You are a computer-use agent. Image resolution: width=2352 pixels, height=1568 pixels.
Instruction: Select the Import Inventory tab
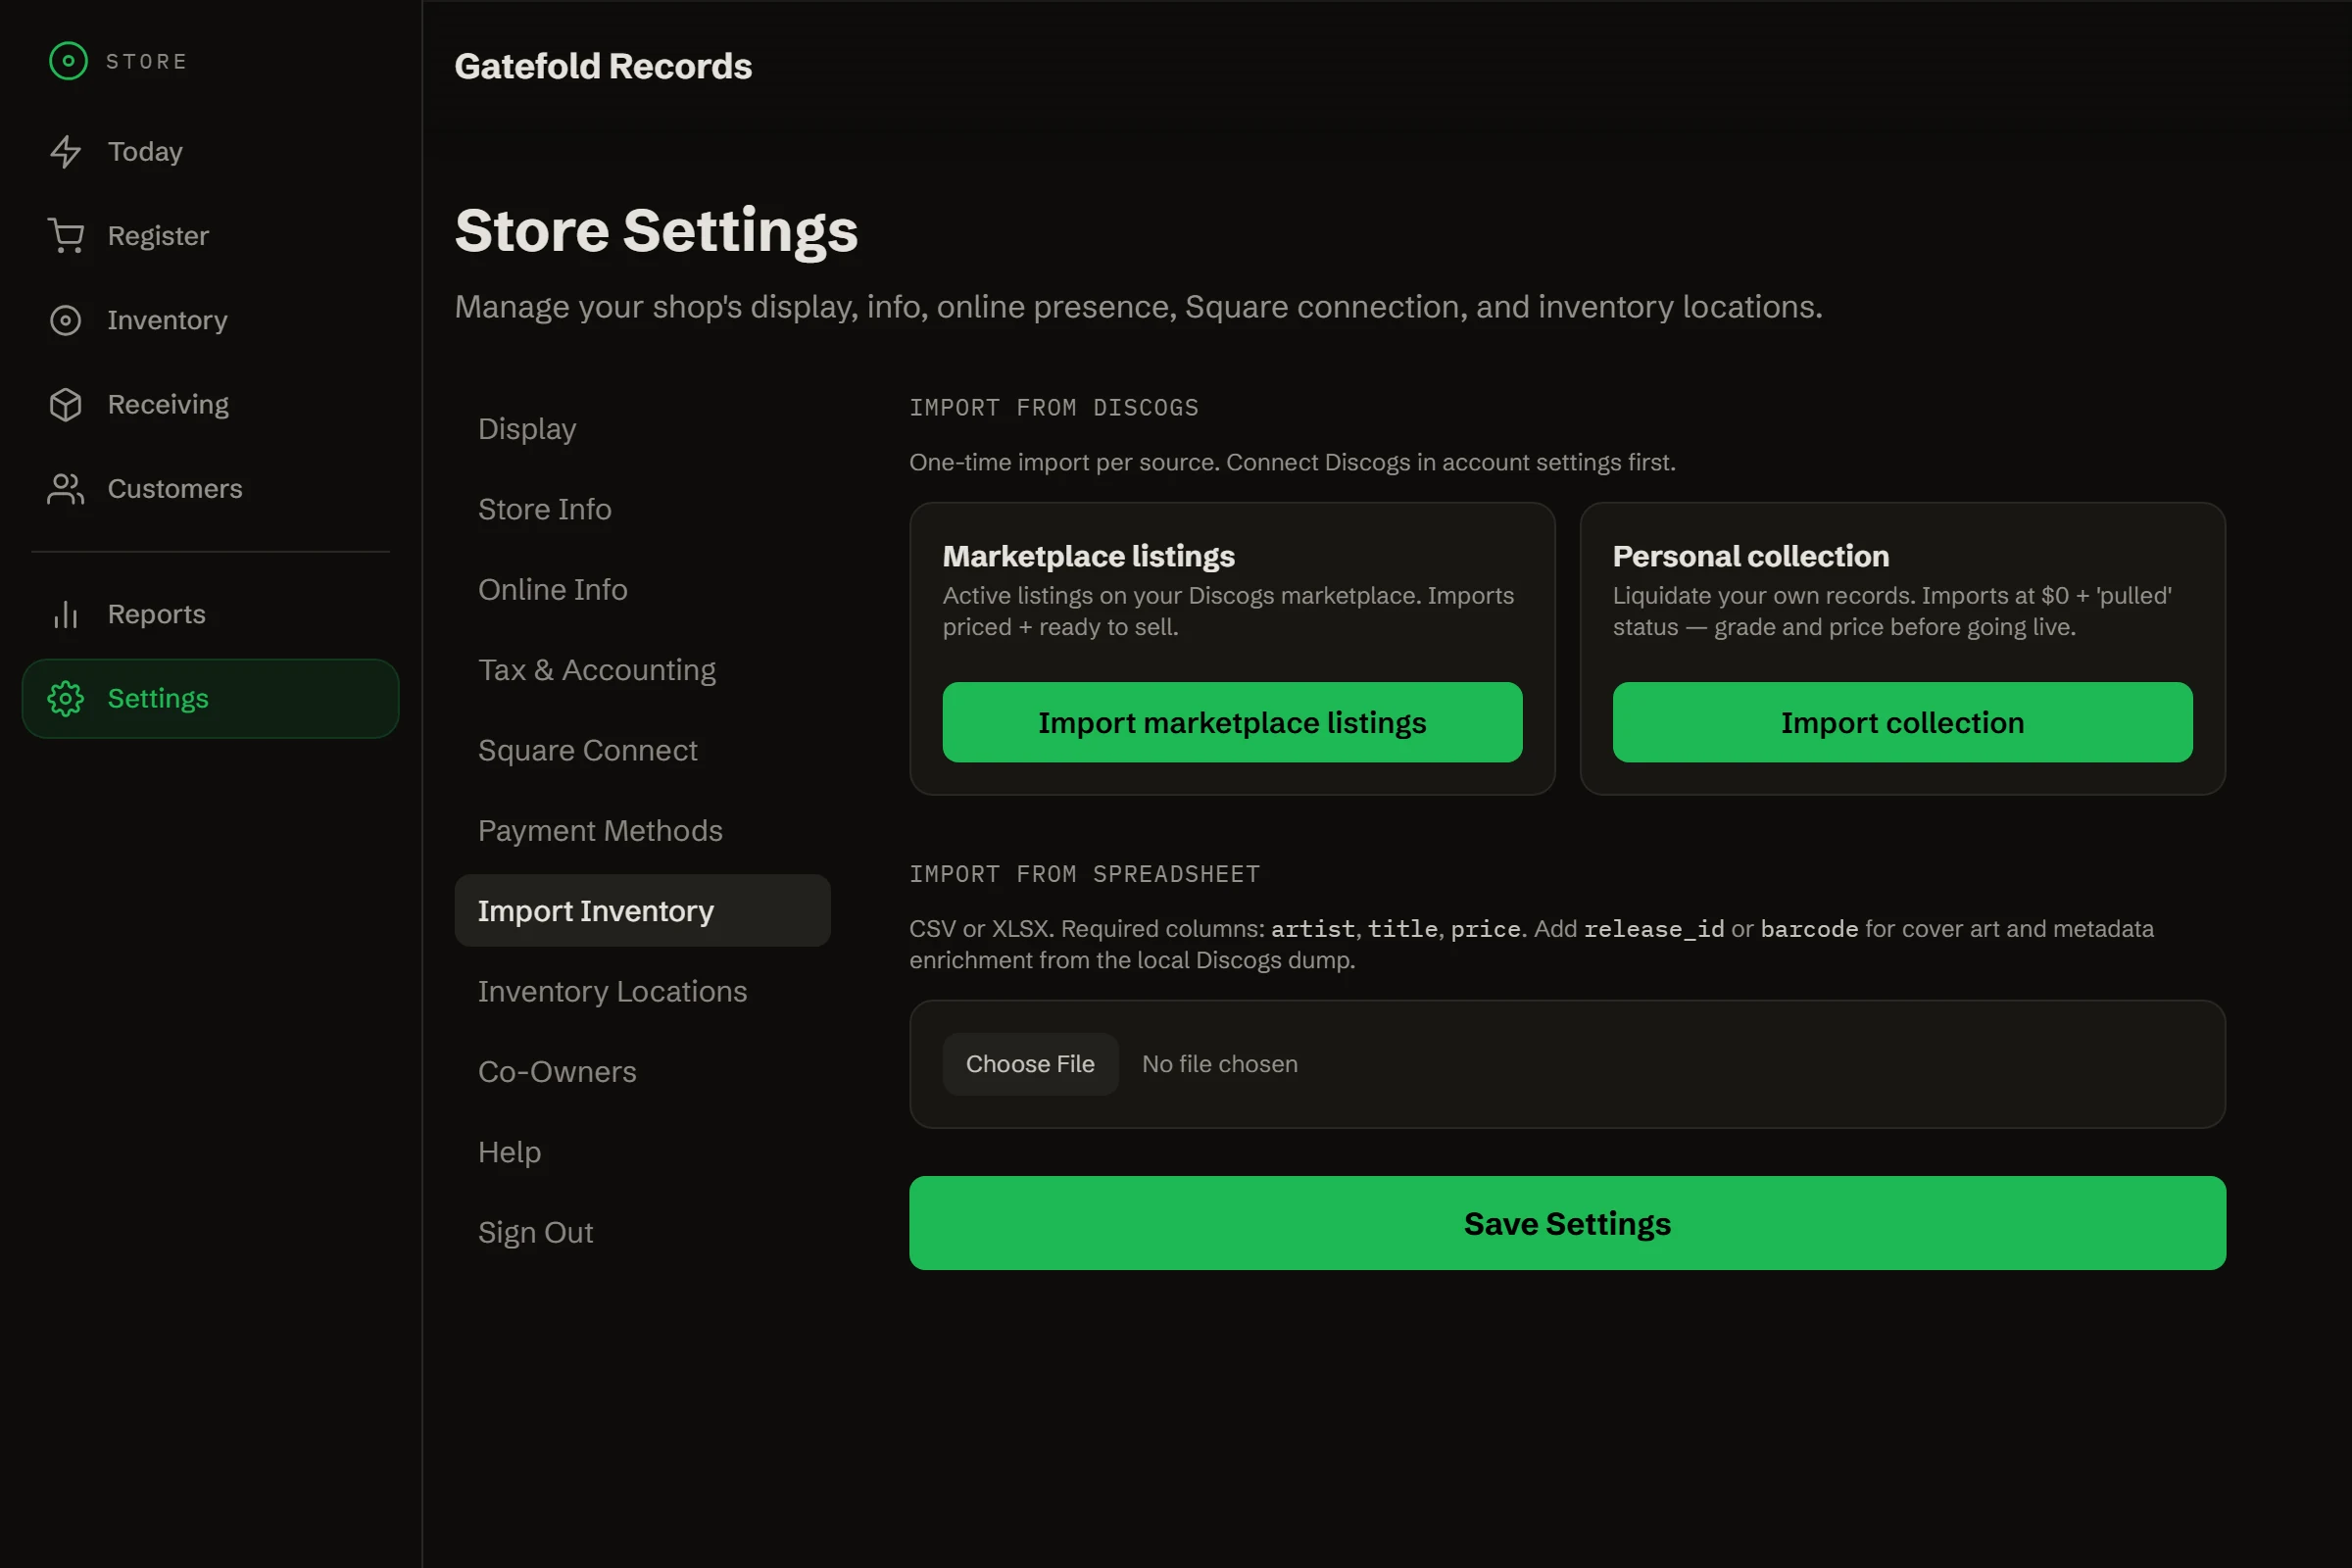pyautogui.click(x=642, y=911)
